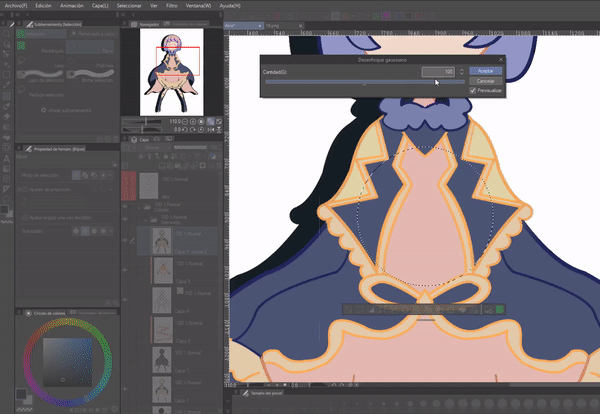Open Modo de selección dropdown arrow

click(x=111, y=175)
